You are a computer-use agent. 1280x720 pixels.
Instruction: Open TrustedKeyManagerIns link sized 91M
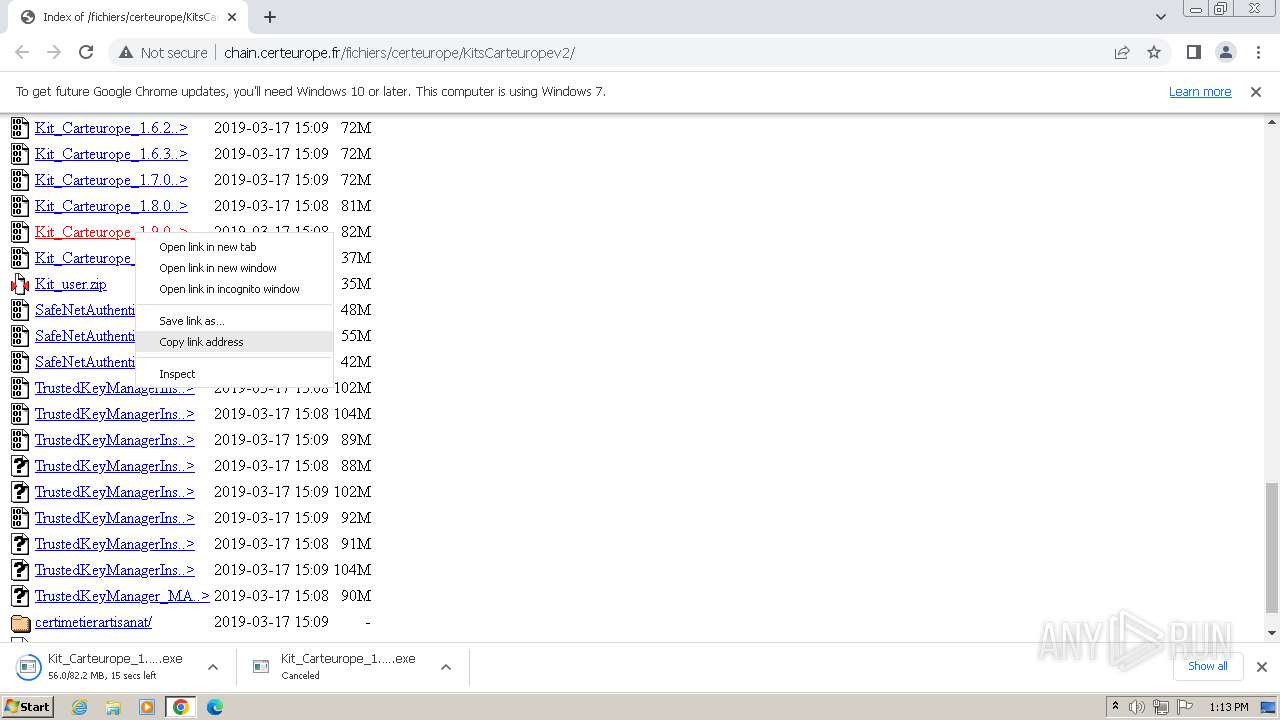click(115, 544)
